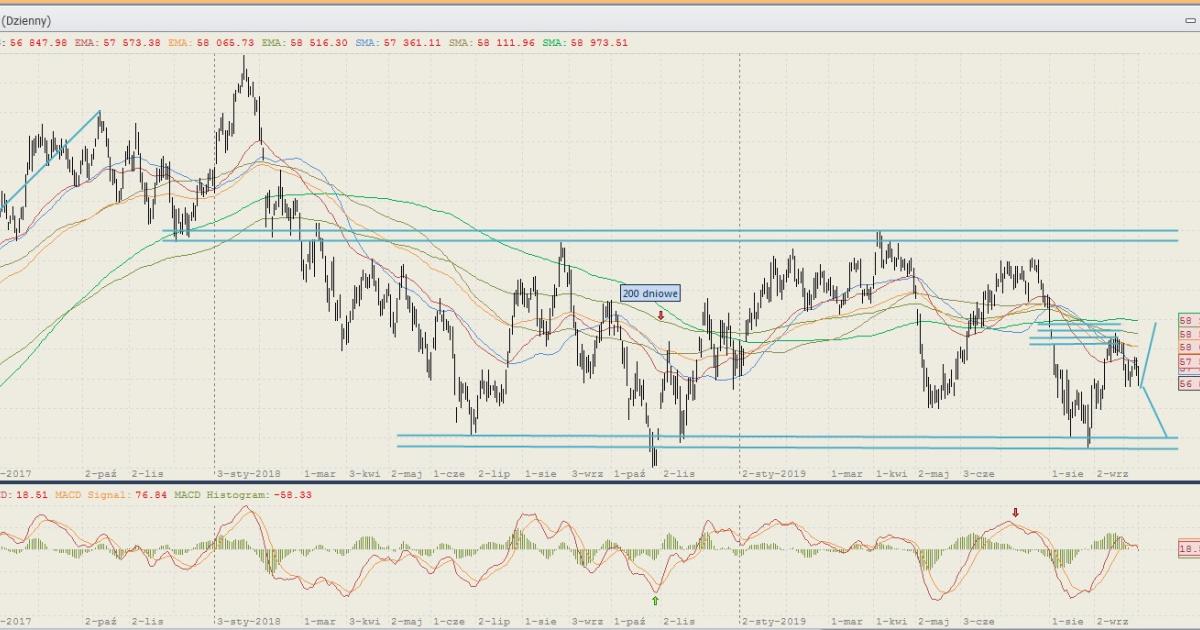1200x630 pixels.
Task: Click the MACD value label on right axis
Action: click(1188, 548)
